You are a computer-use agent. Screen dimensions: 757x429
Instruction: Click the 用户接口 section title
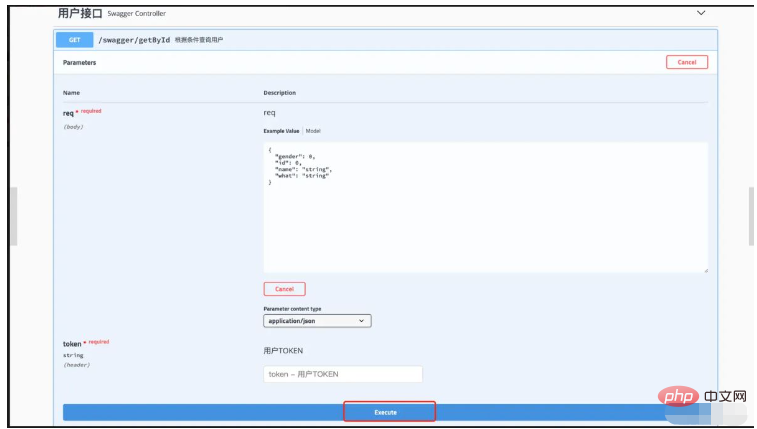[80, 13]
